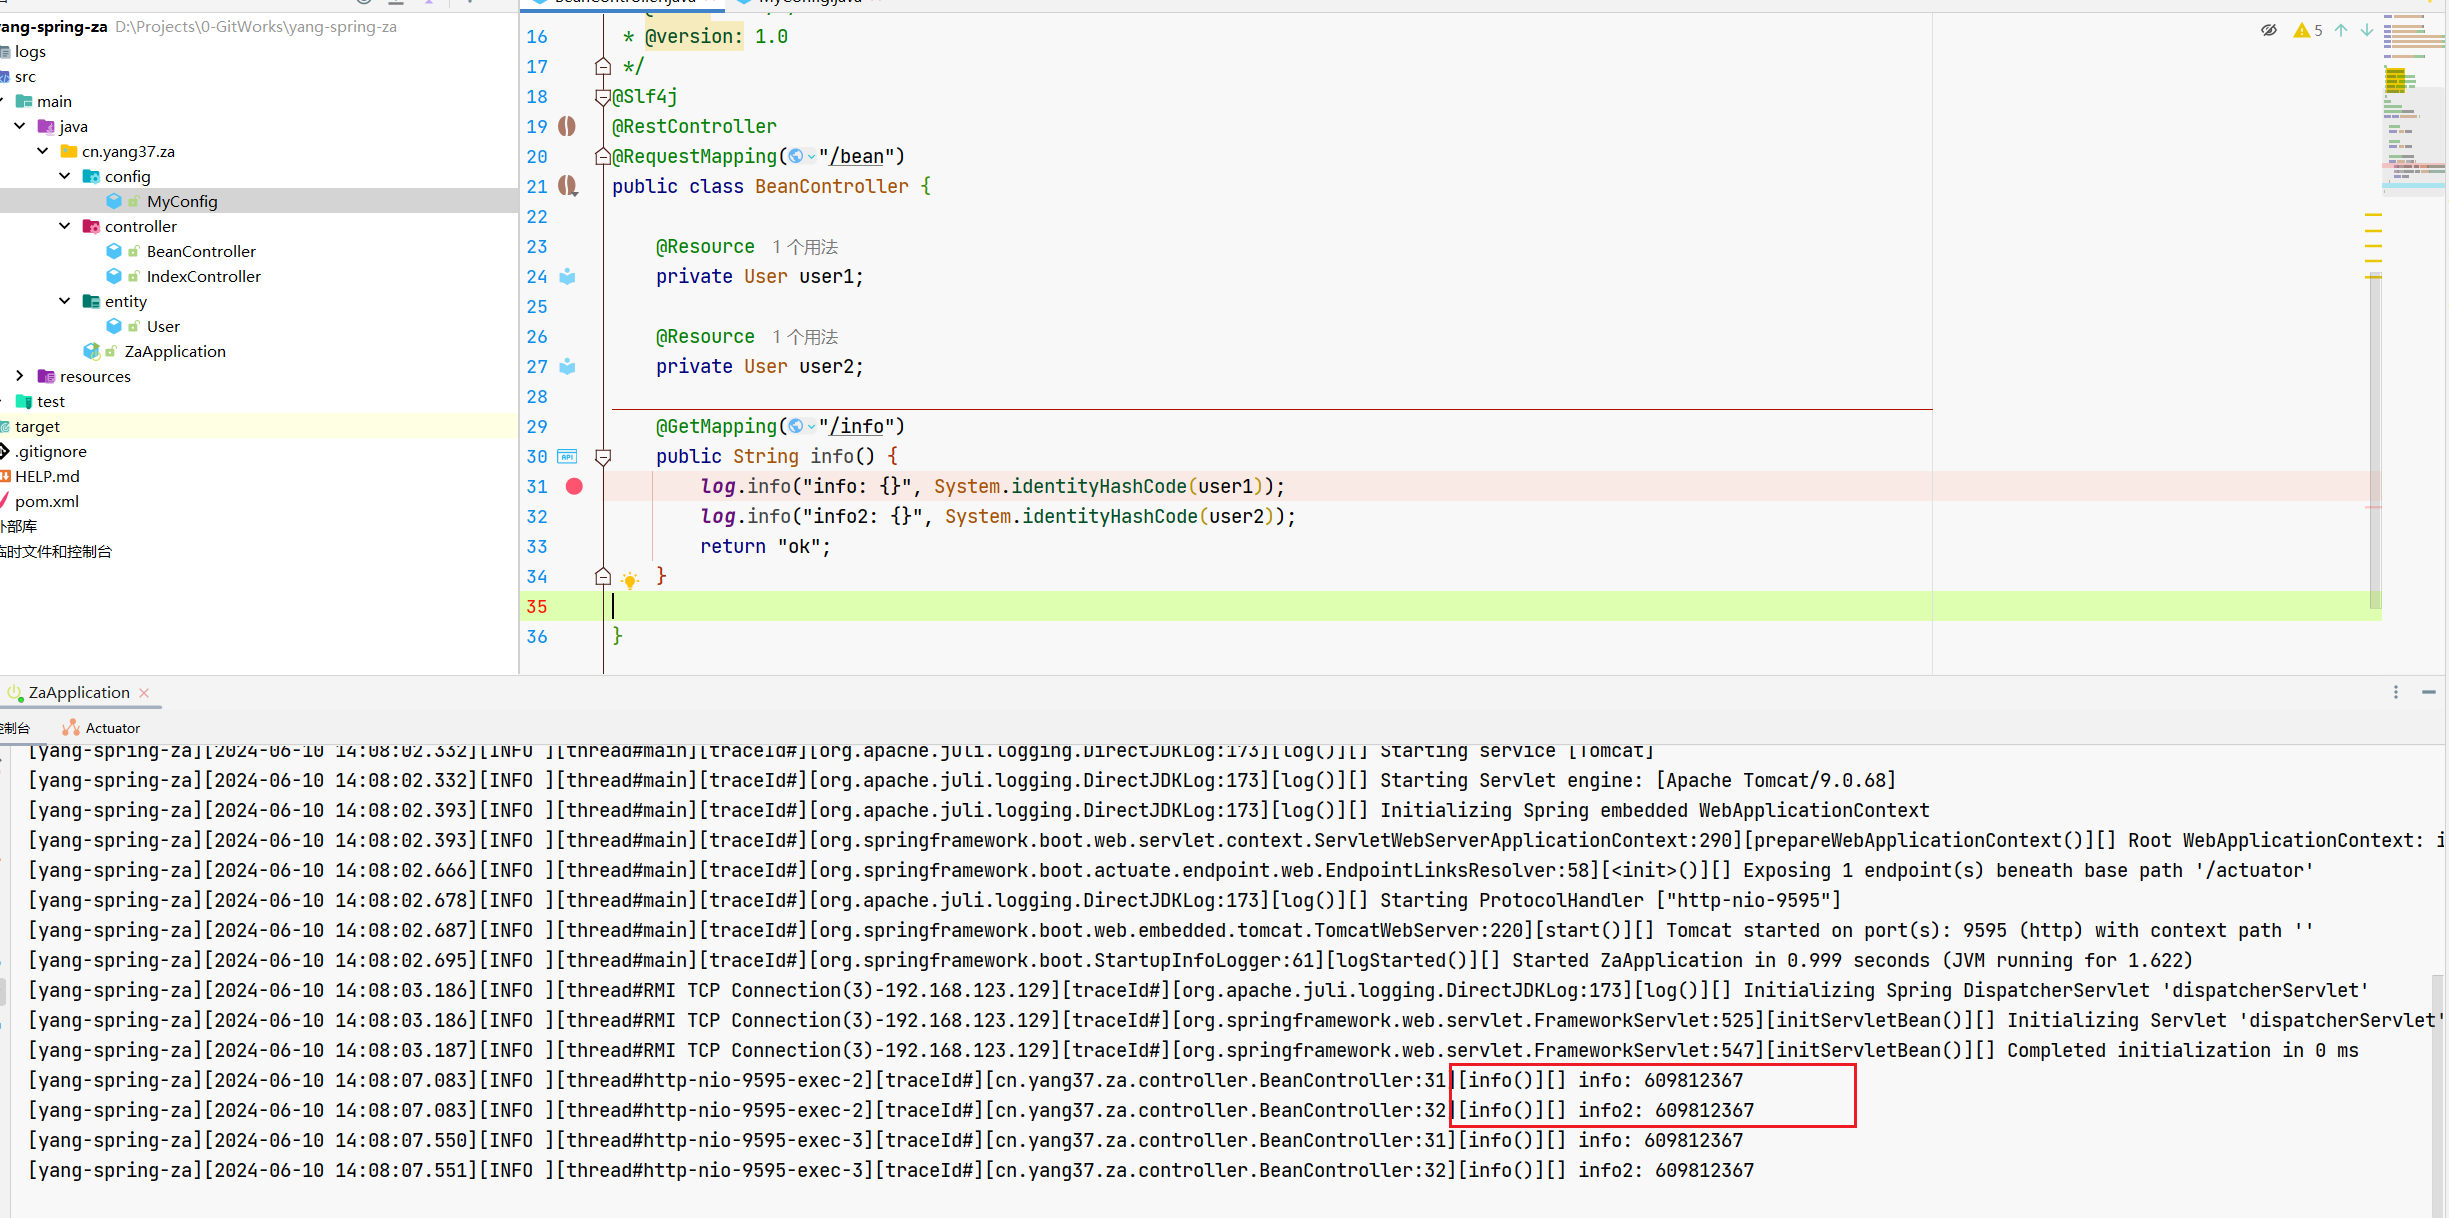Screen dimensions: 2449x1218
Task: Click the code minimap preview in the editor corner
Action: click(x=2414, y=105)
